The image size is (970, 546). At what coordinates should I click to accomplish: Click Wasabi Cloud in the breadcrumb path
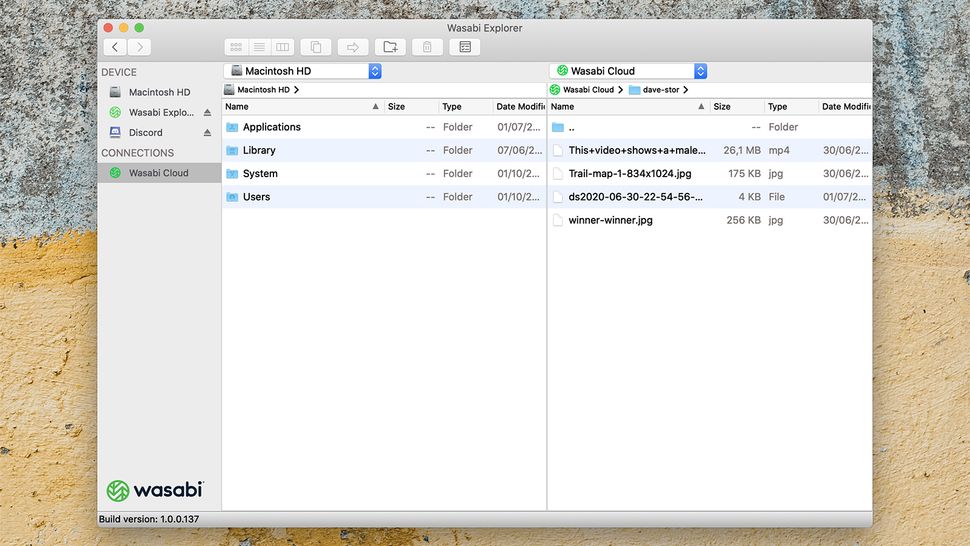tap(588, 90)
